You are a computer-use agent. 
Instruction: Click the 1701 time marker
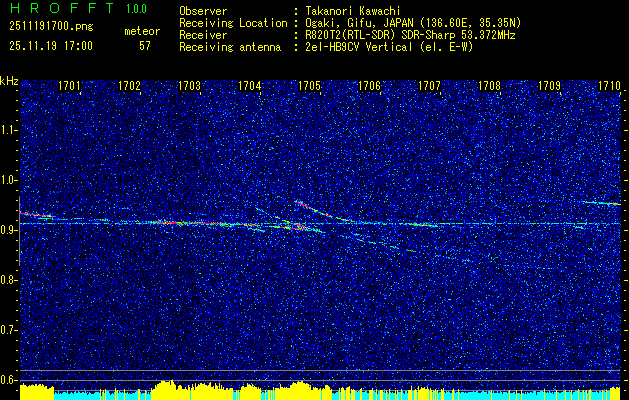tap(69, 85)
